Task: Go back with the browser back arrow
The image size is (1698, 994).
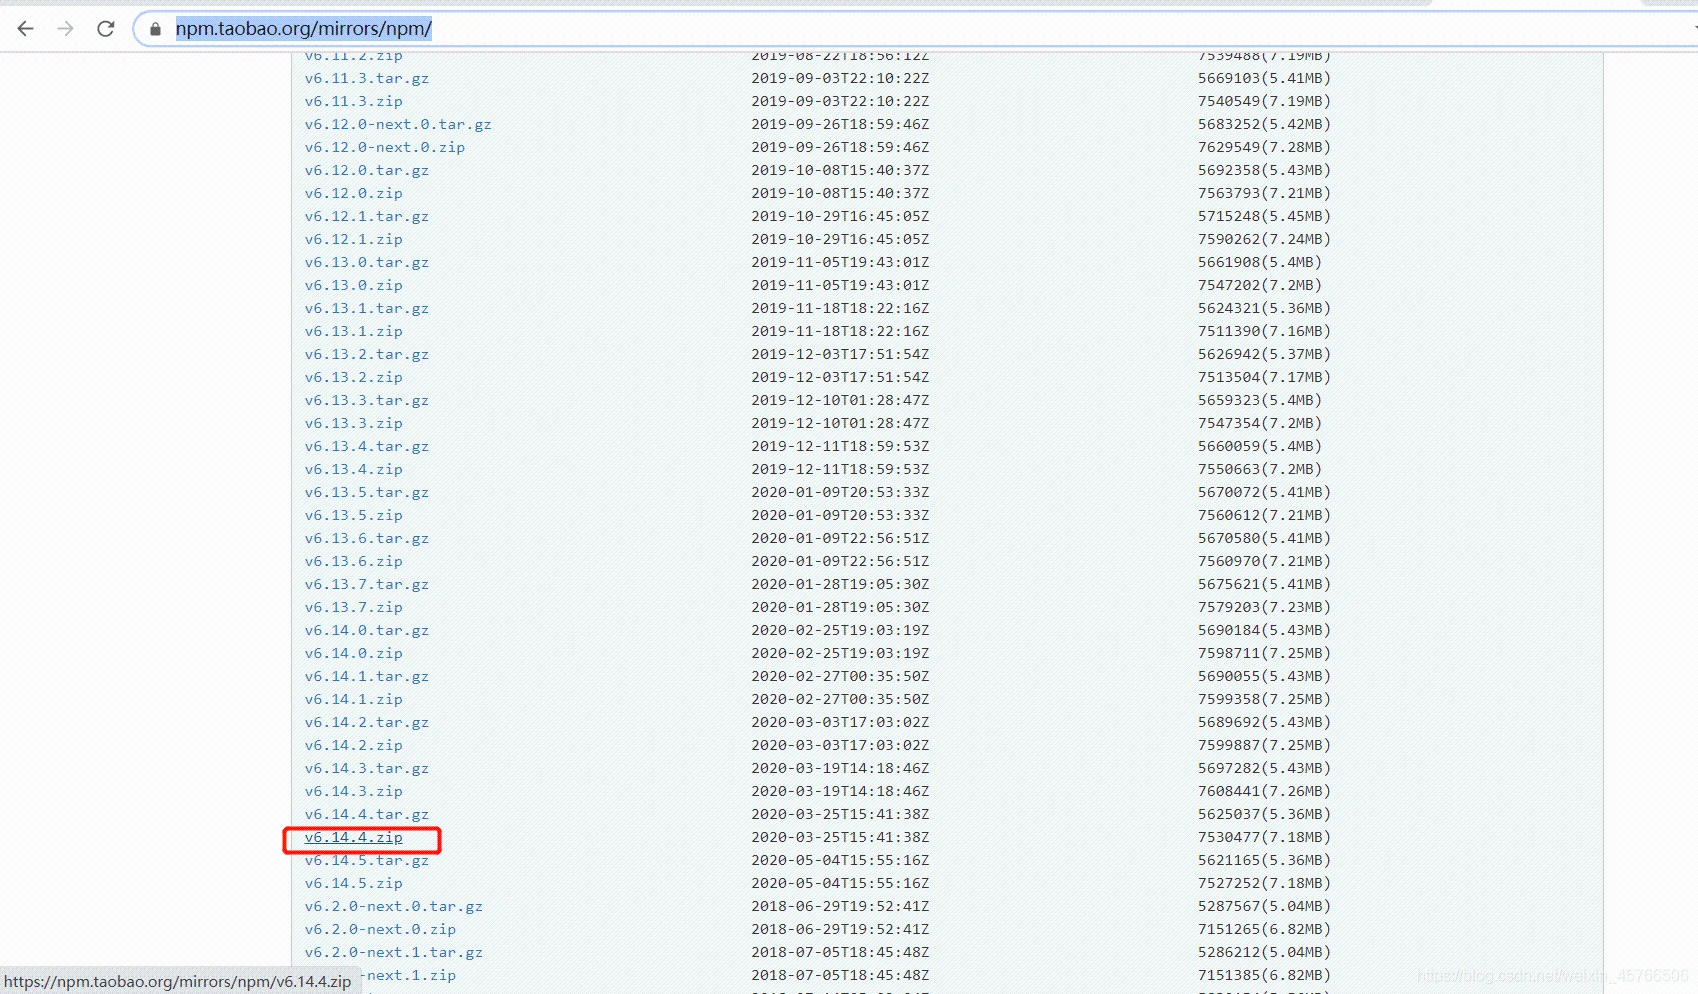Action: click(26, 29)
